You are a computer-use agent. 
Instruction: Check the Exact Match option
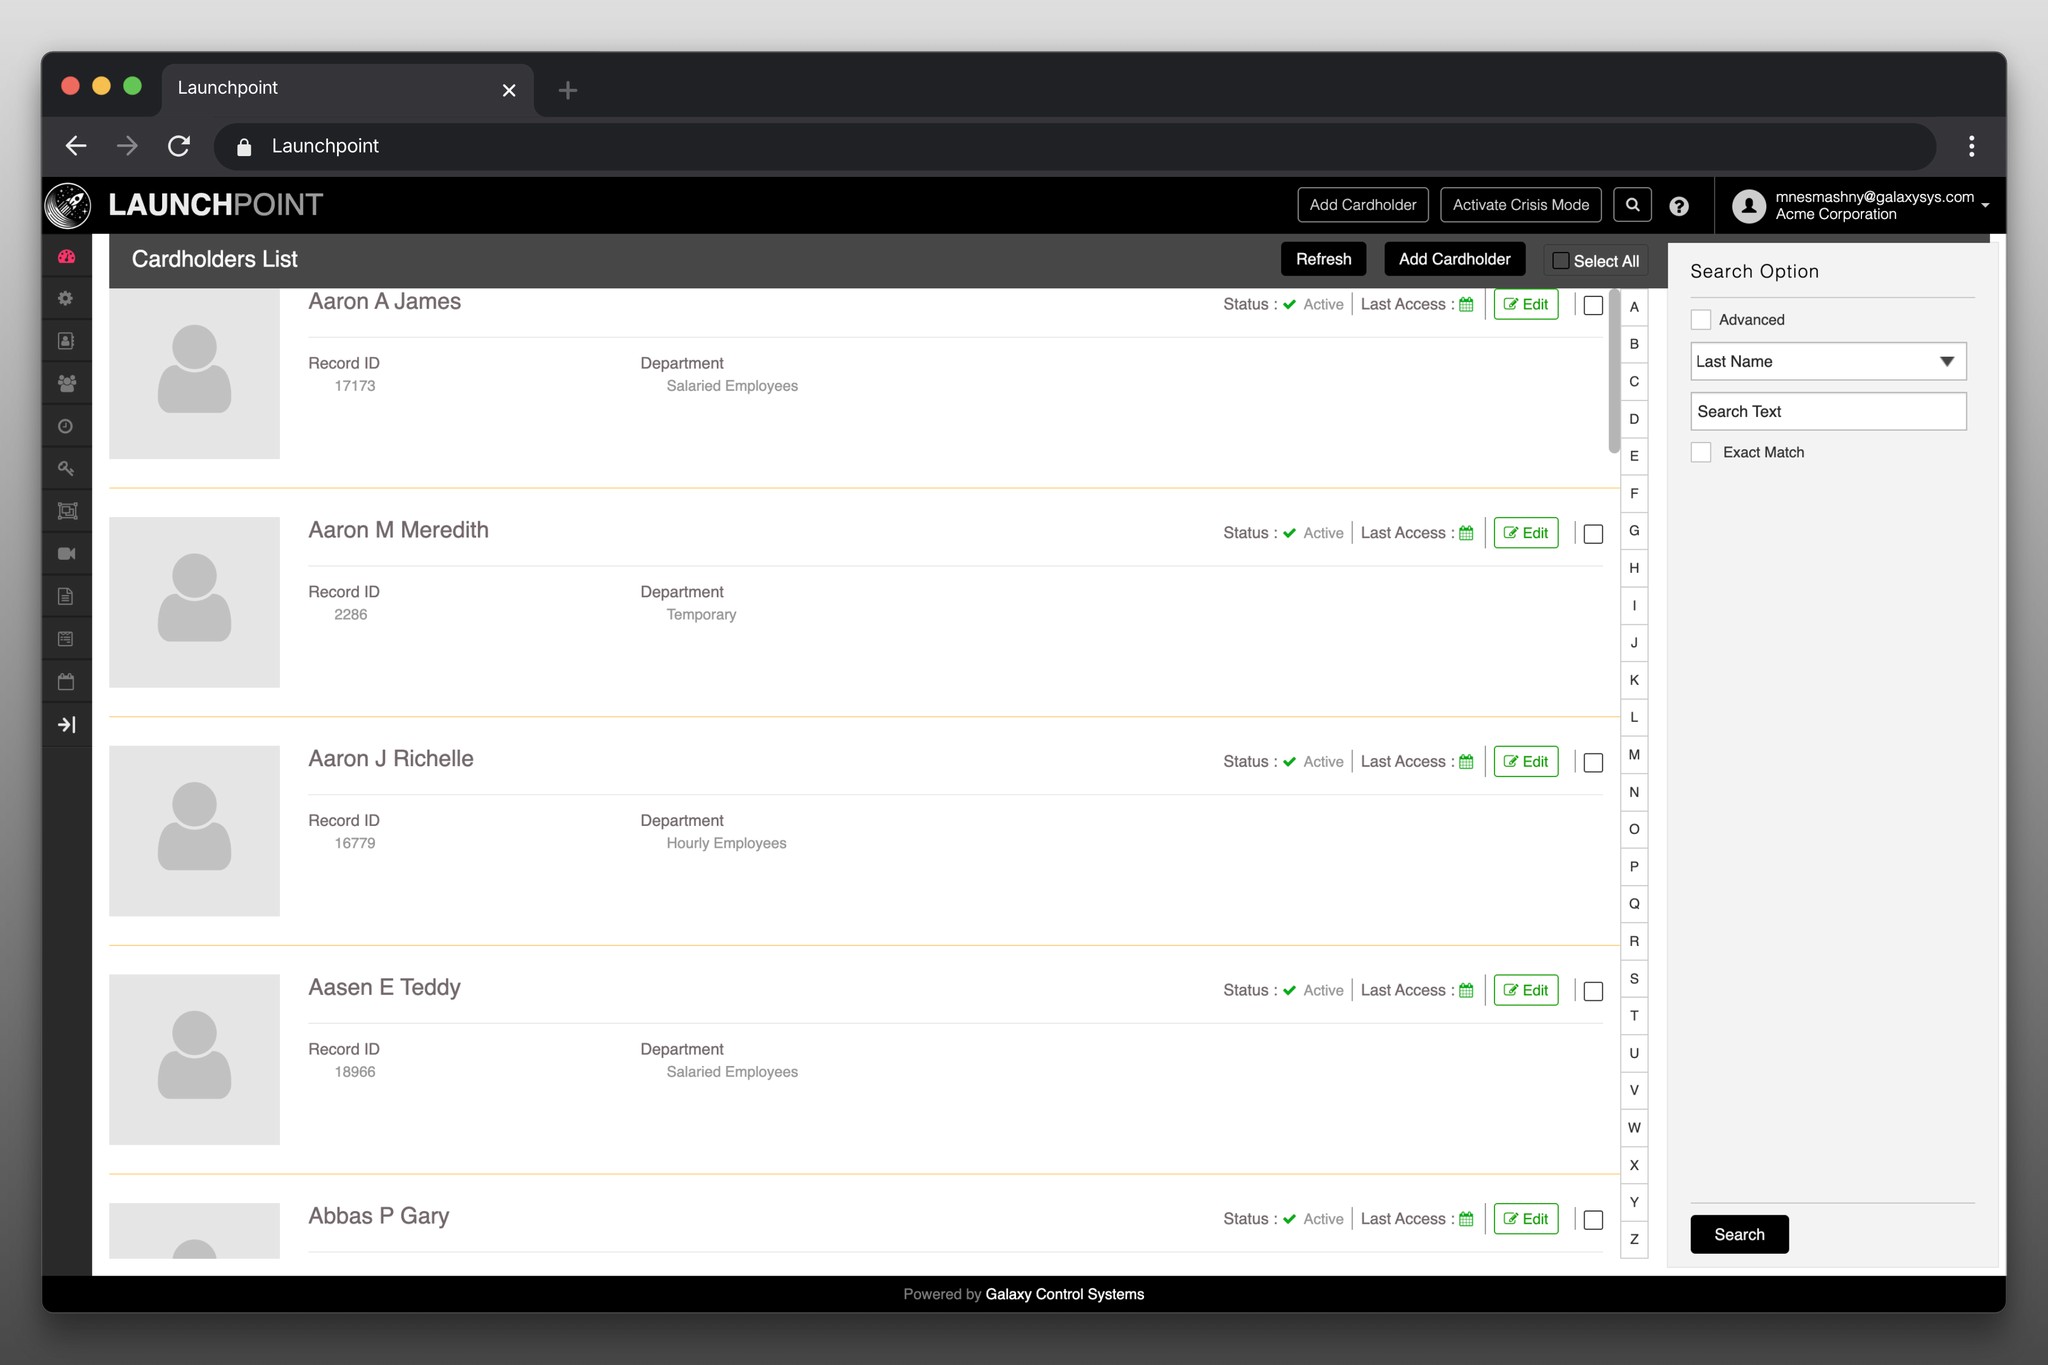(1701, 452)
